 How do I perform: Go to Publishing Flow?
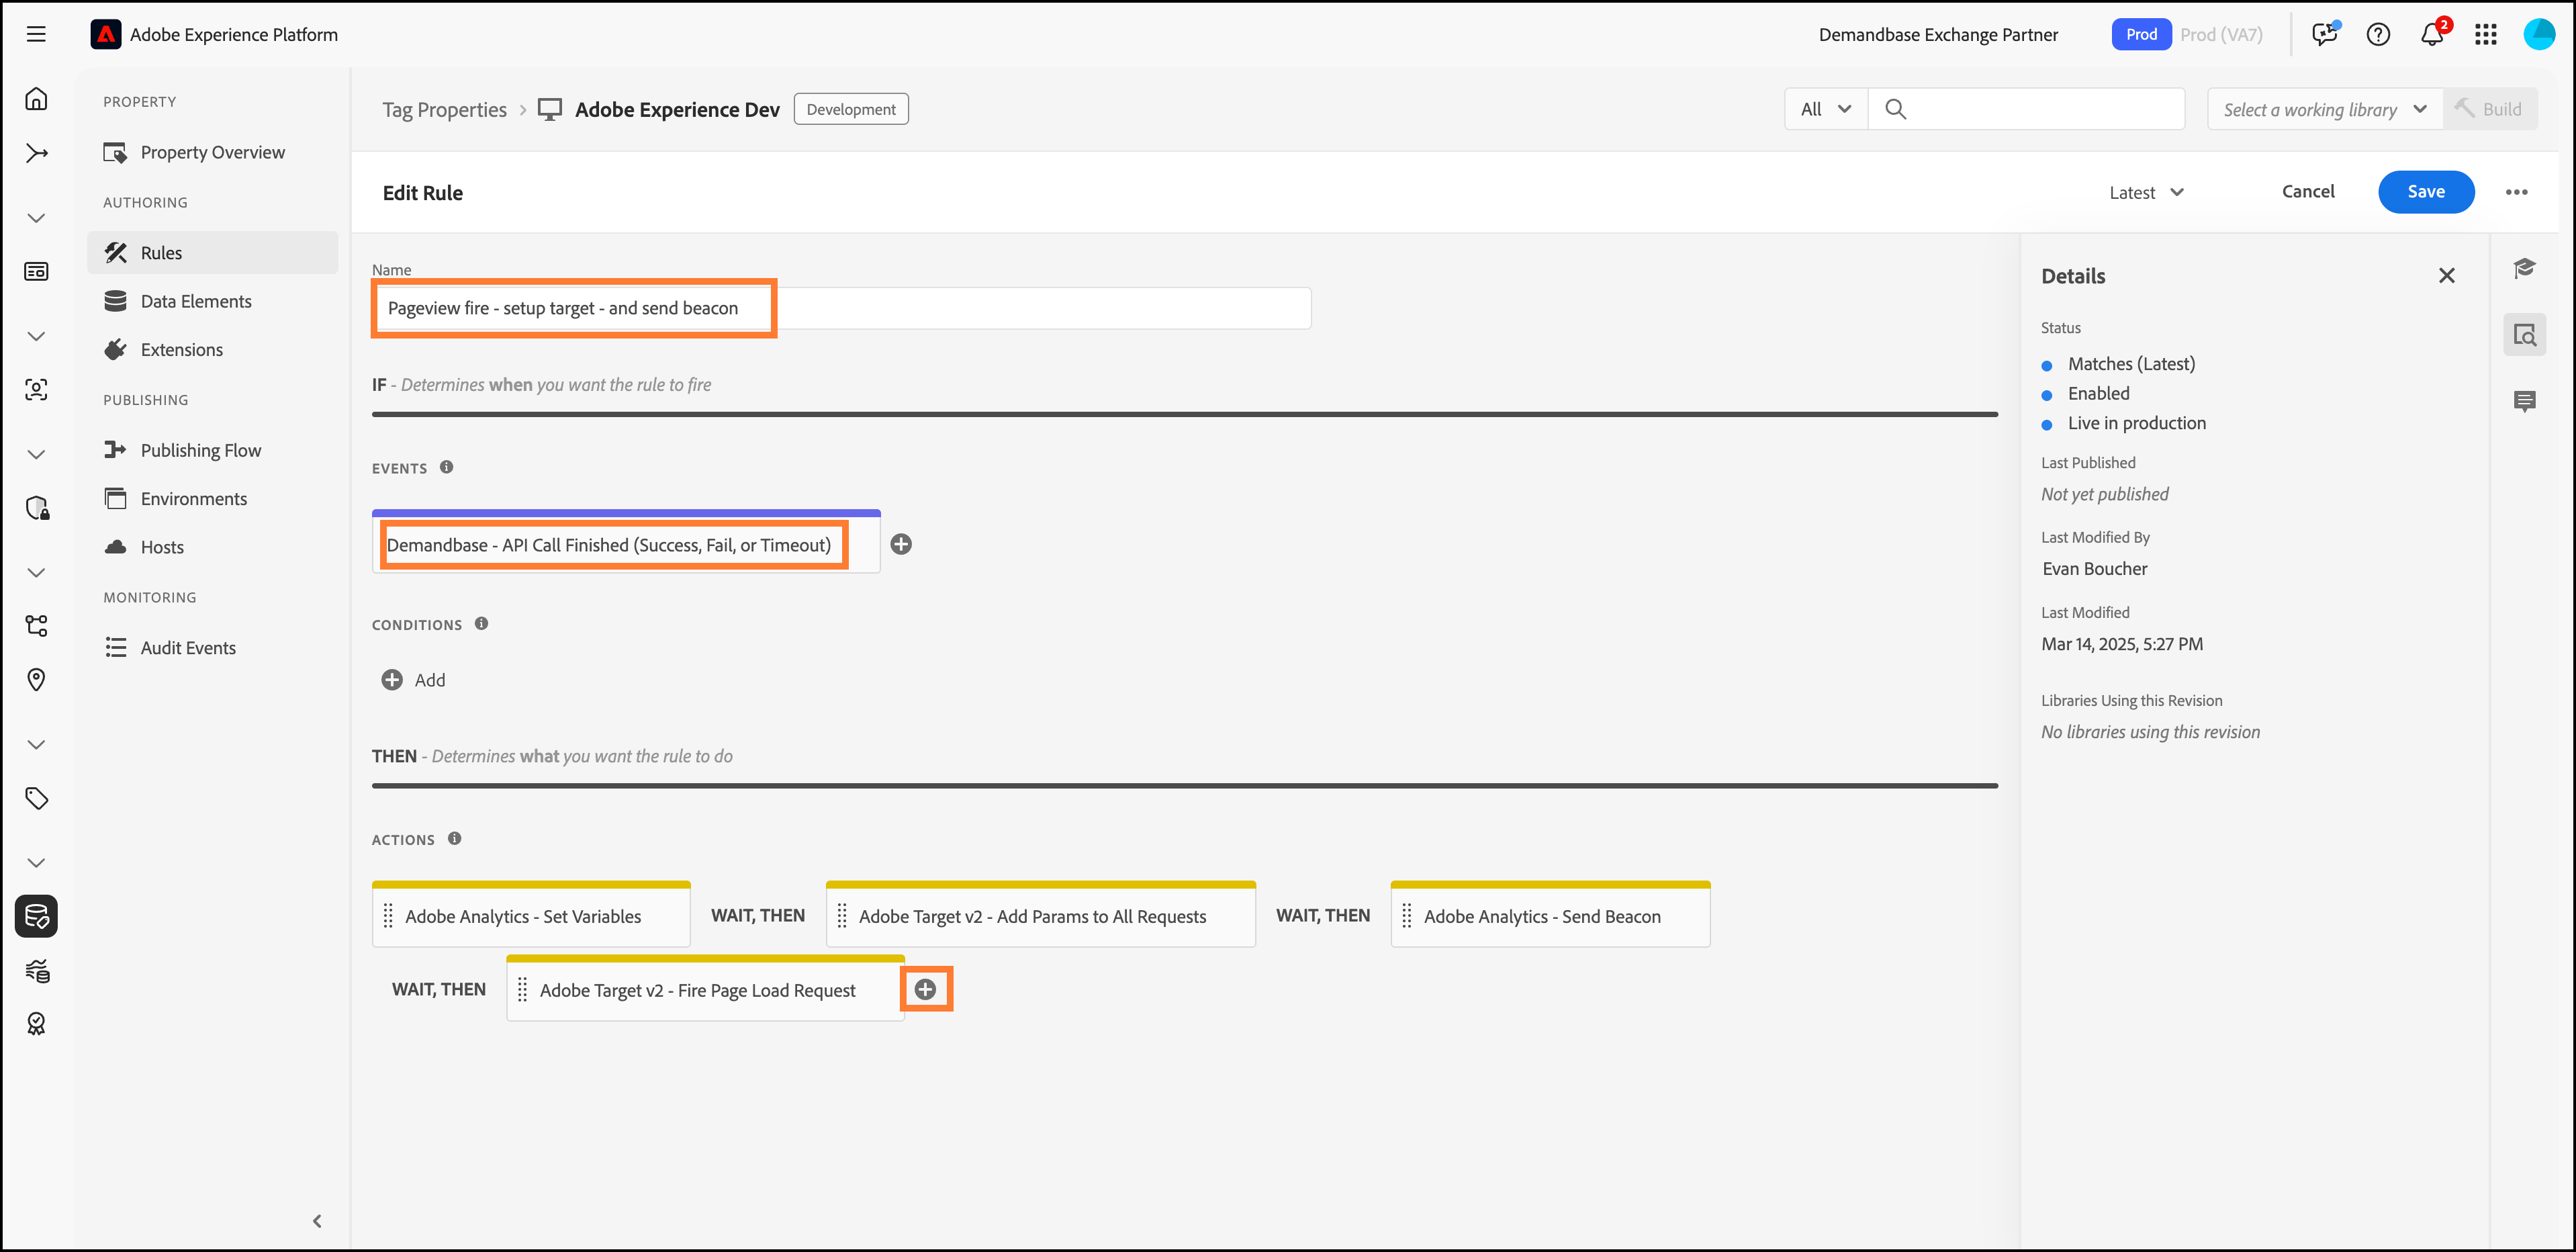tap(200, 450)
